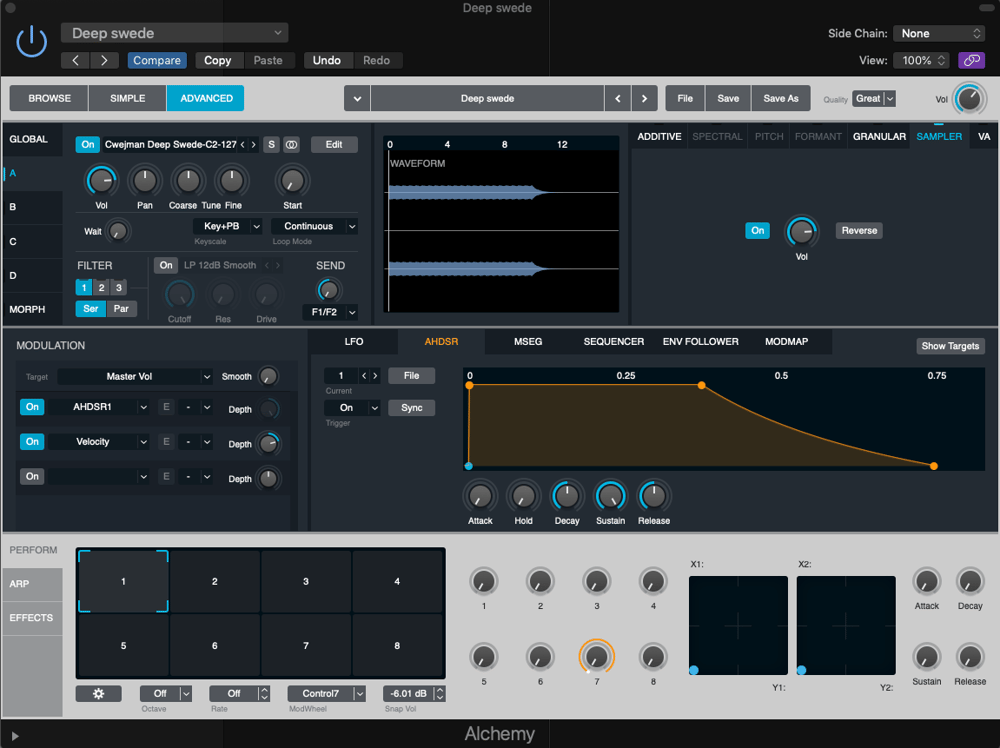
Task: Open the Continuous loop mode dropdown
Action: pyautogui.click(x=314, y=226)
